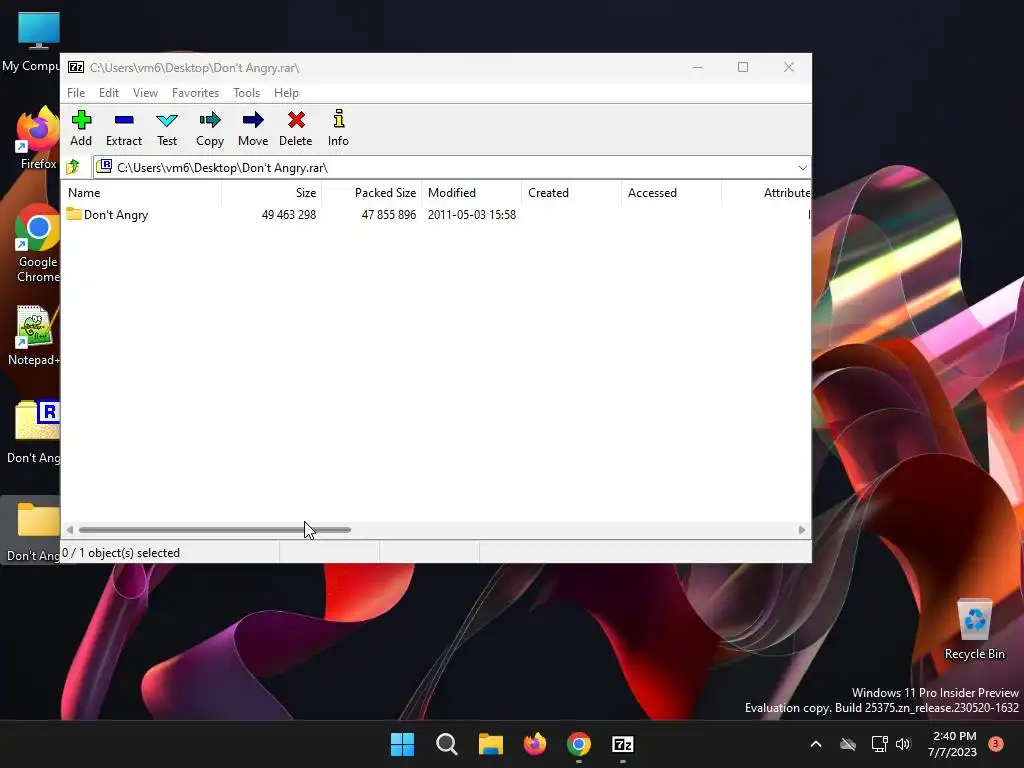Open Google Chrome from the taskbar
Image resolution: width=1024 pixels, height=768 pixels.
(x=579, y=744)
